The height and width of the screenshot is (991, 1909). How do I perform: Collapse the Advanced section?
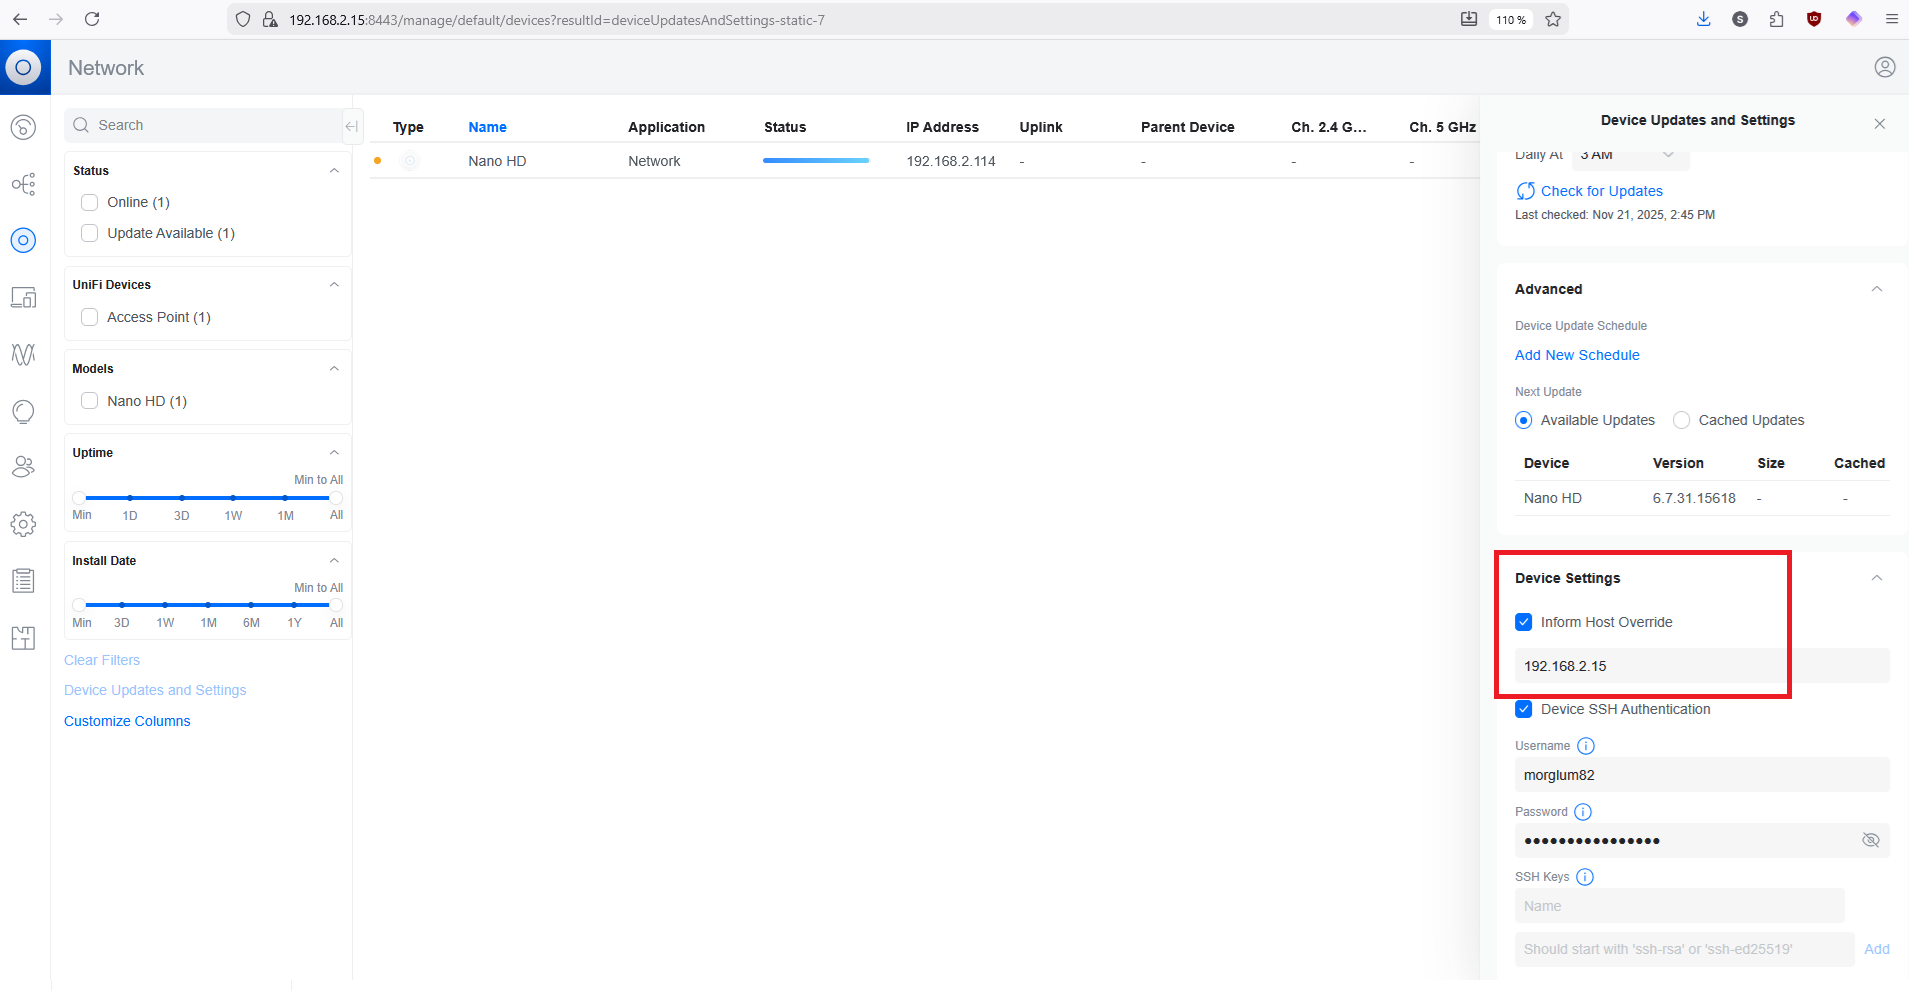(1876, 289)
